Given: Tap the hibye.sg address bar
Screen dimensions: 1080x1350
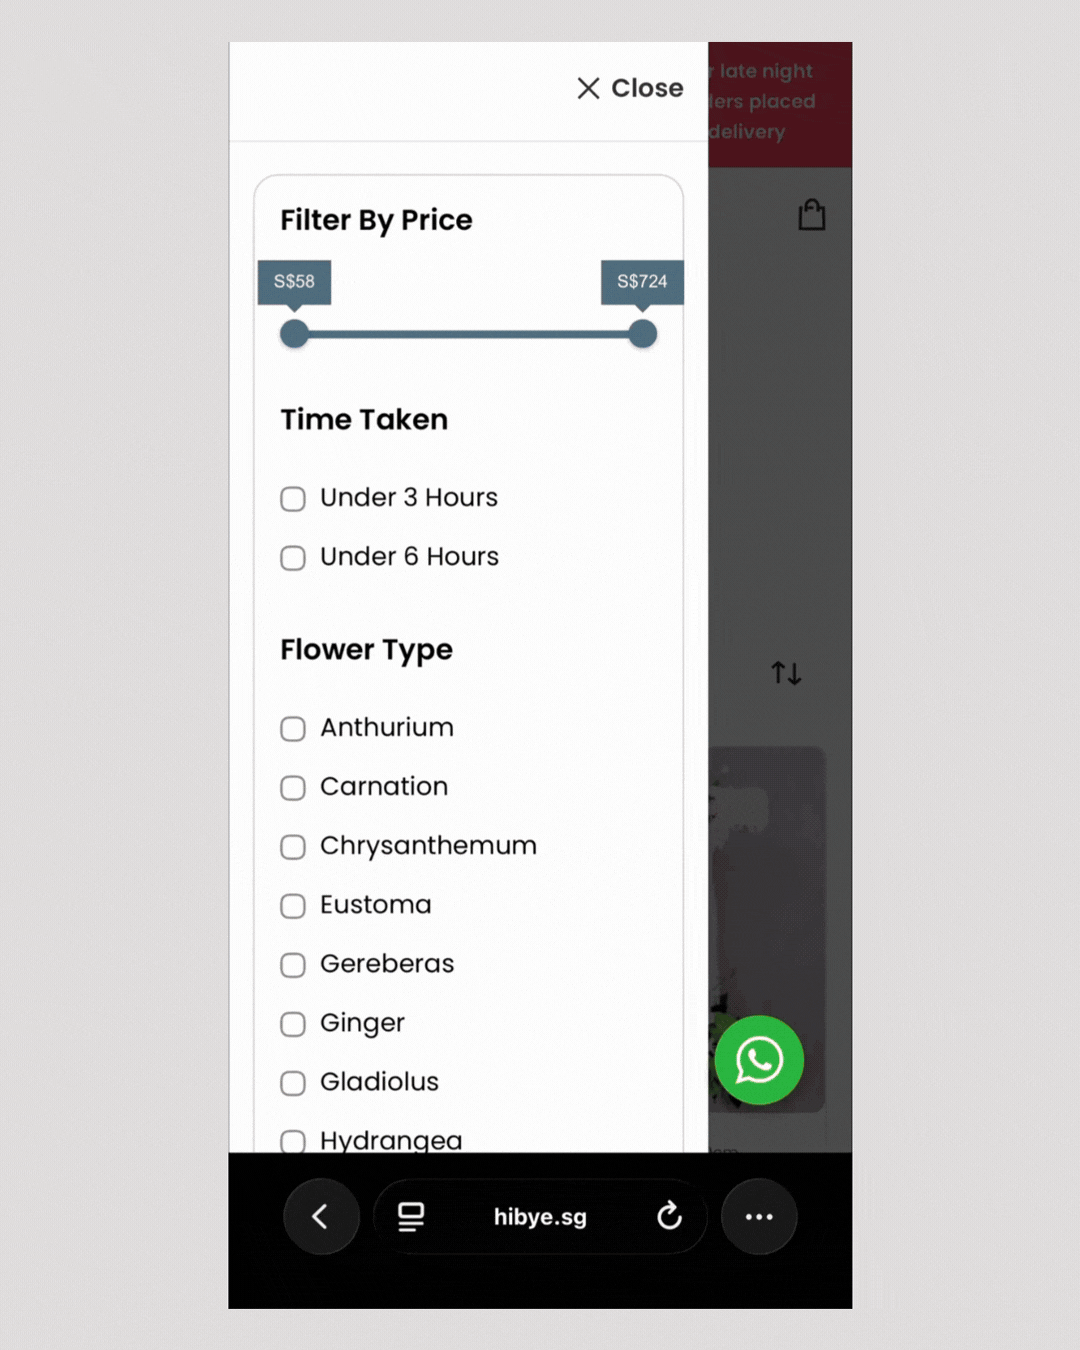Looking at the screenshot, I should pos(540,1216).
